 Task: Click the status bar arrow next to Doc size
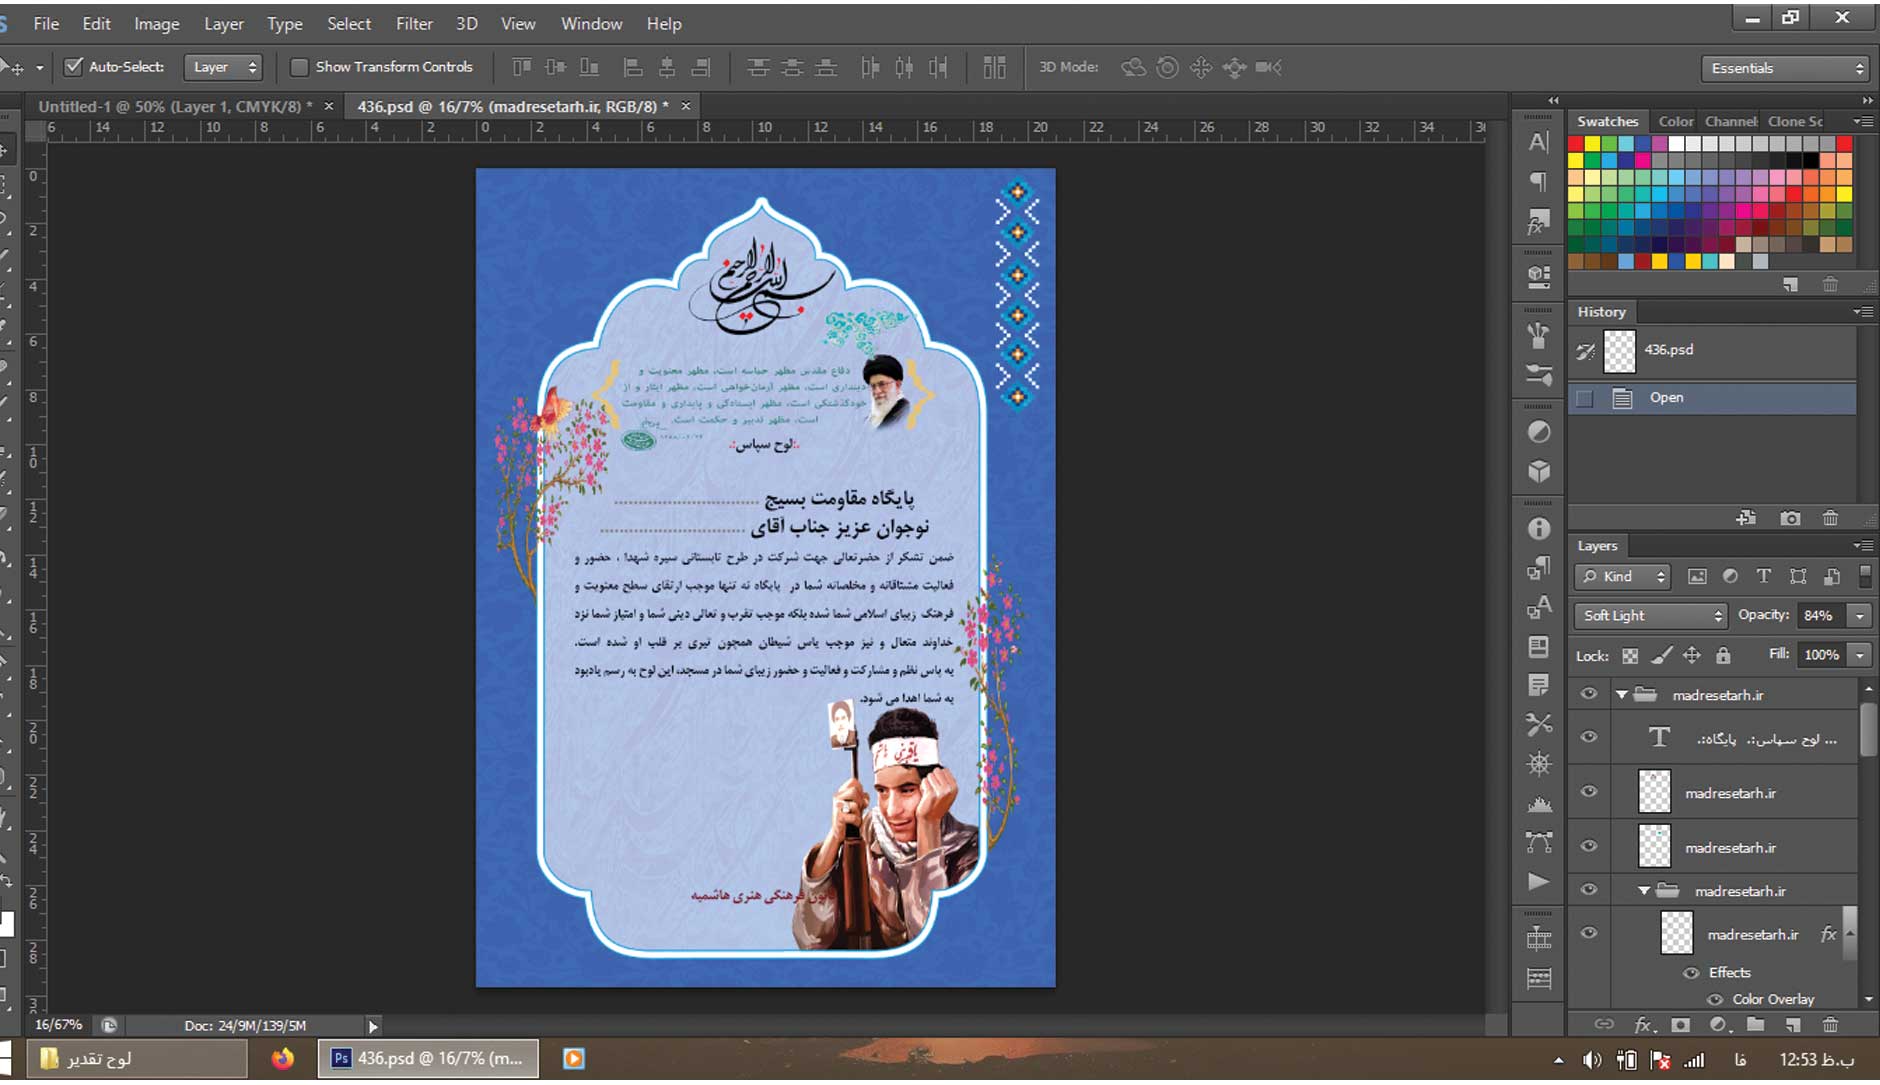coord(373,1026)
